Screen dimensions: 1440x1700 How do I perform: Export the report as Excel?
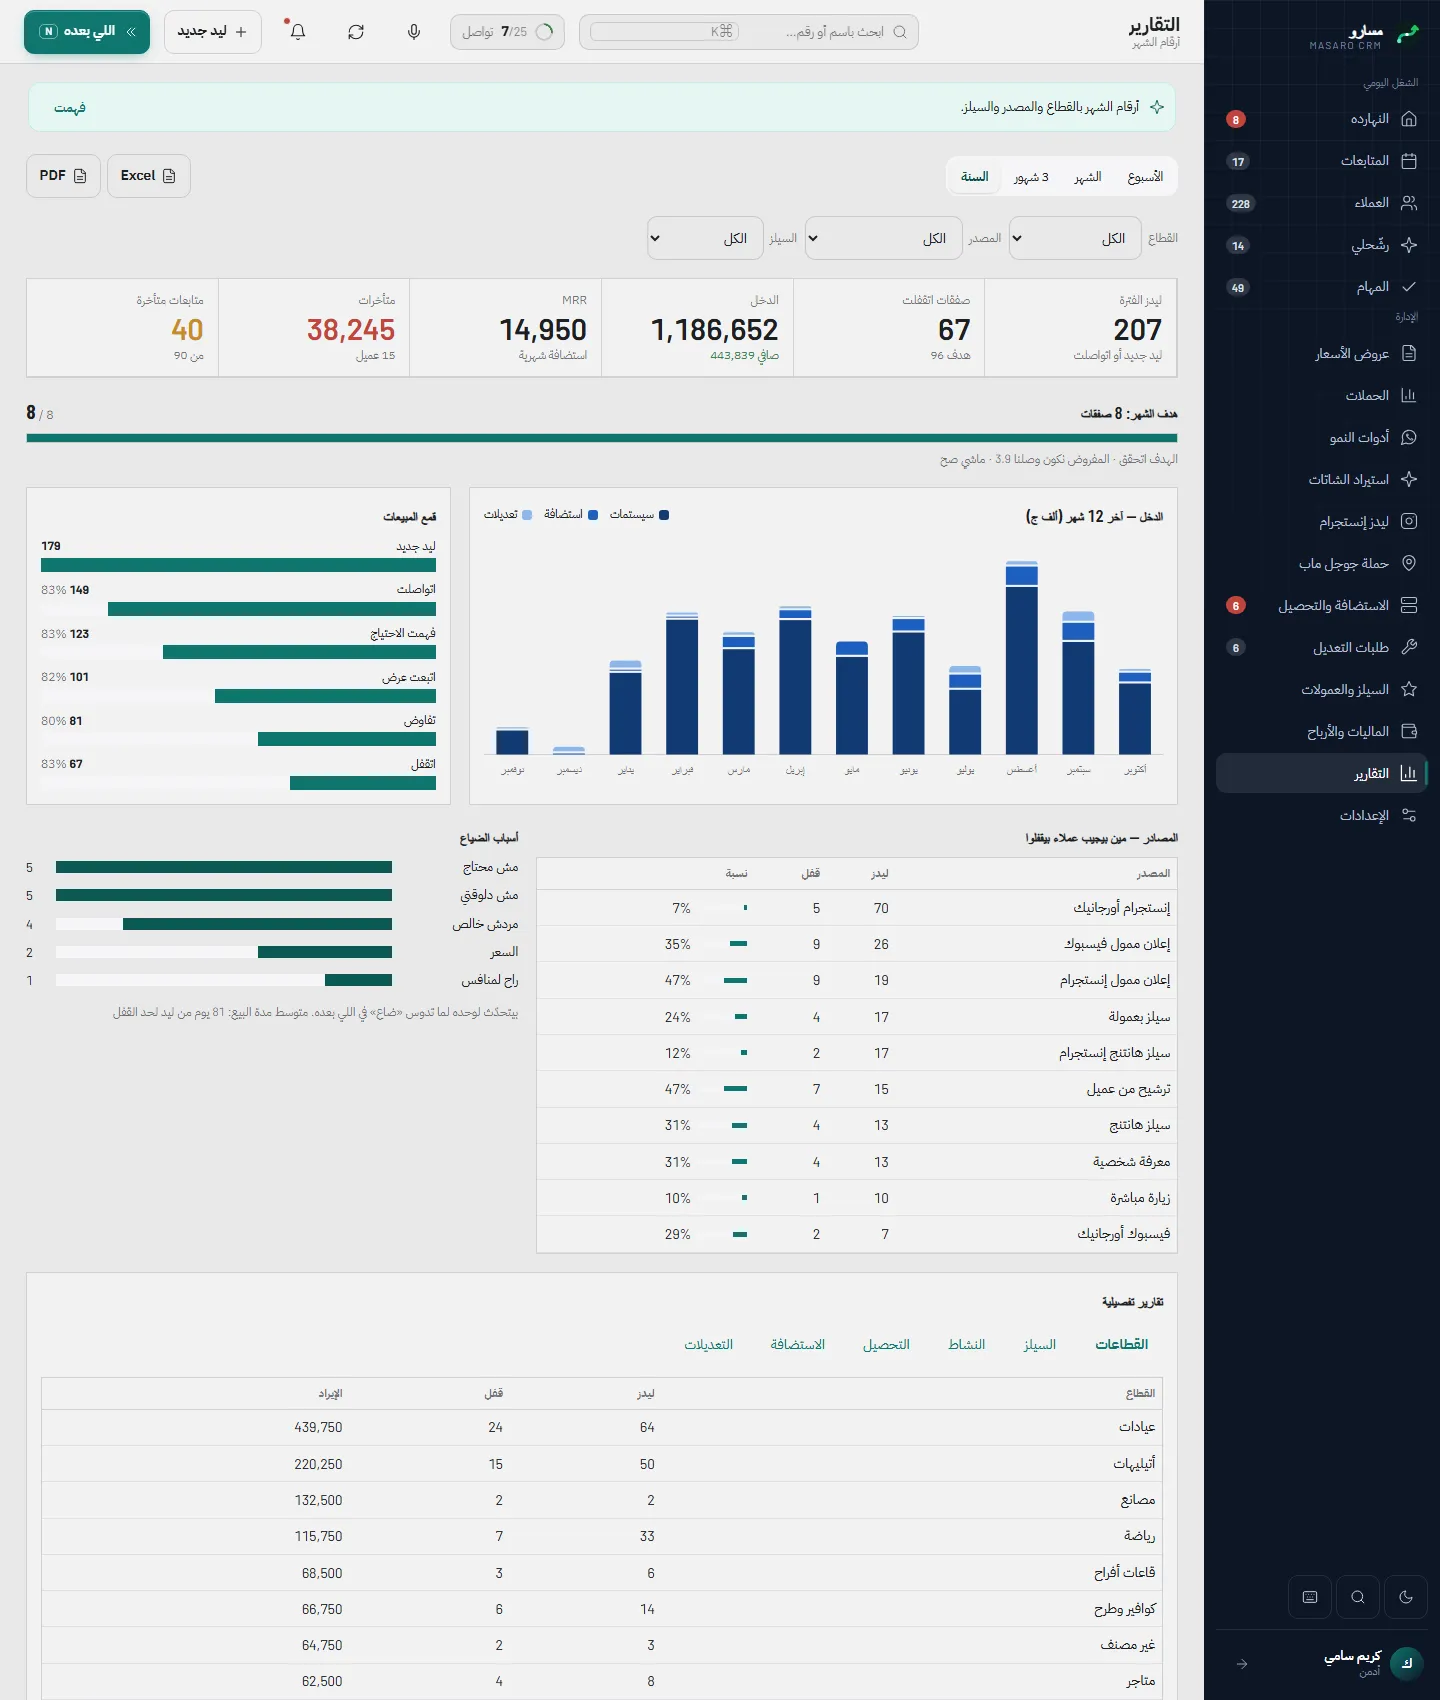(149, 176)
